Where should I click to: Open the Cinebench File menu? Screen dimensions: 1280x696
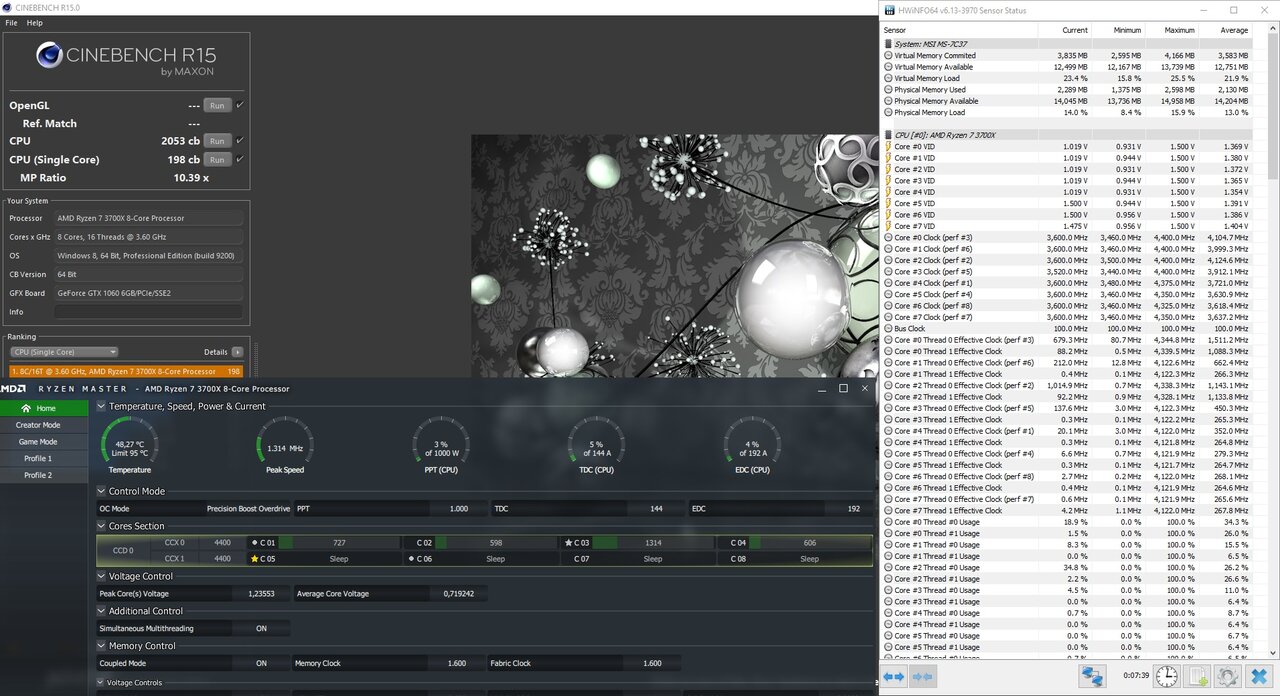point(11,23)
